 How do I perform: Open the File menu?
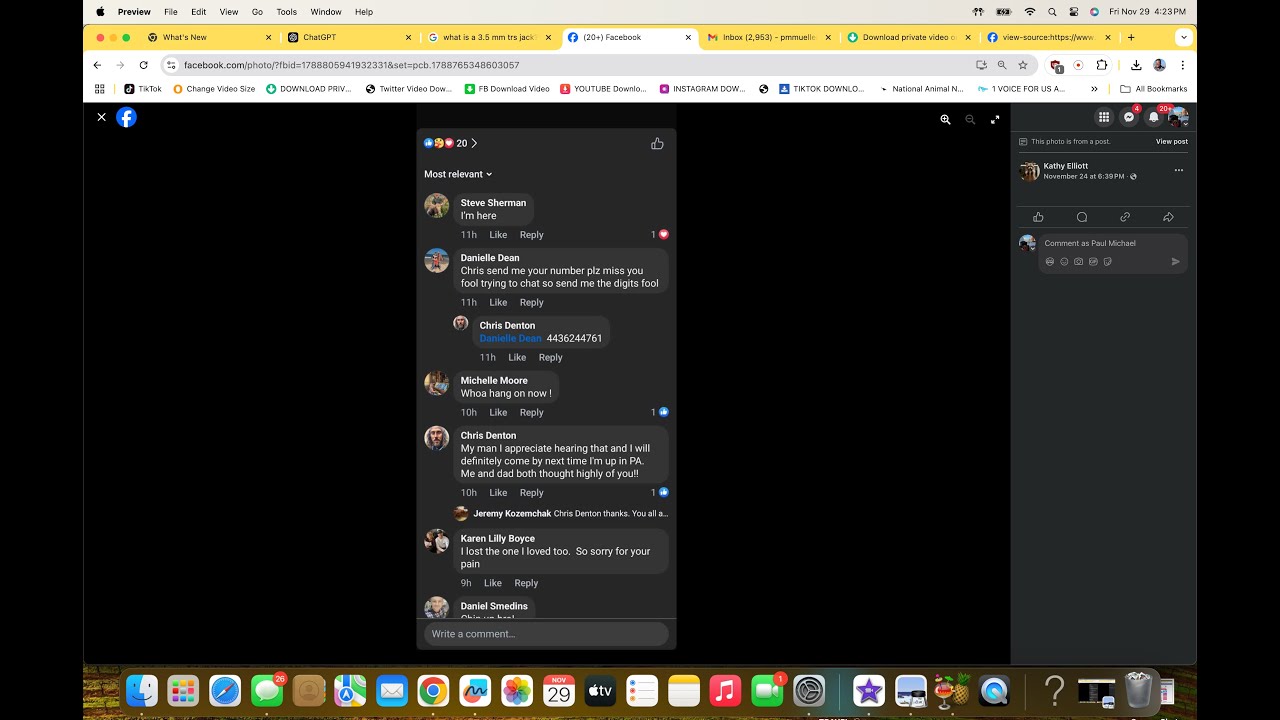(171, 12)
